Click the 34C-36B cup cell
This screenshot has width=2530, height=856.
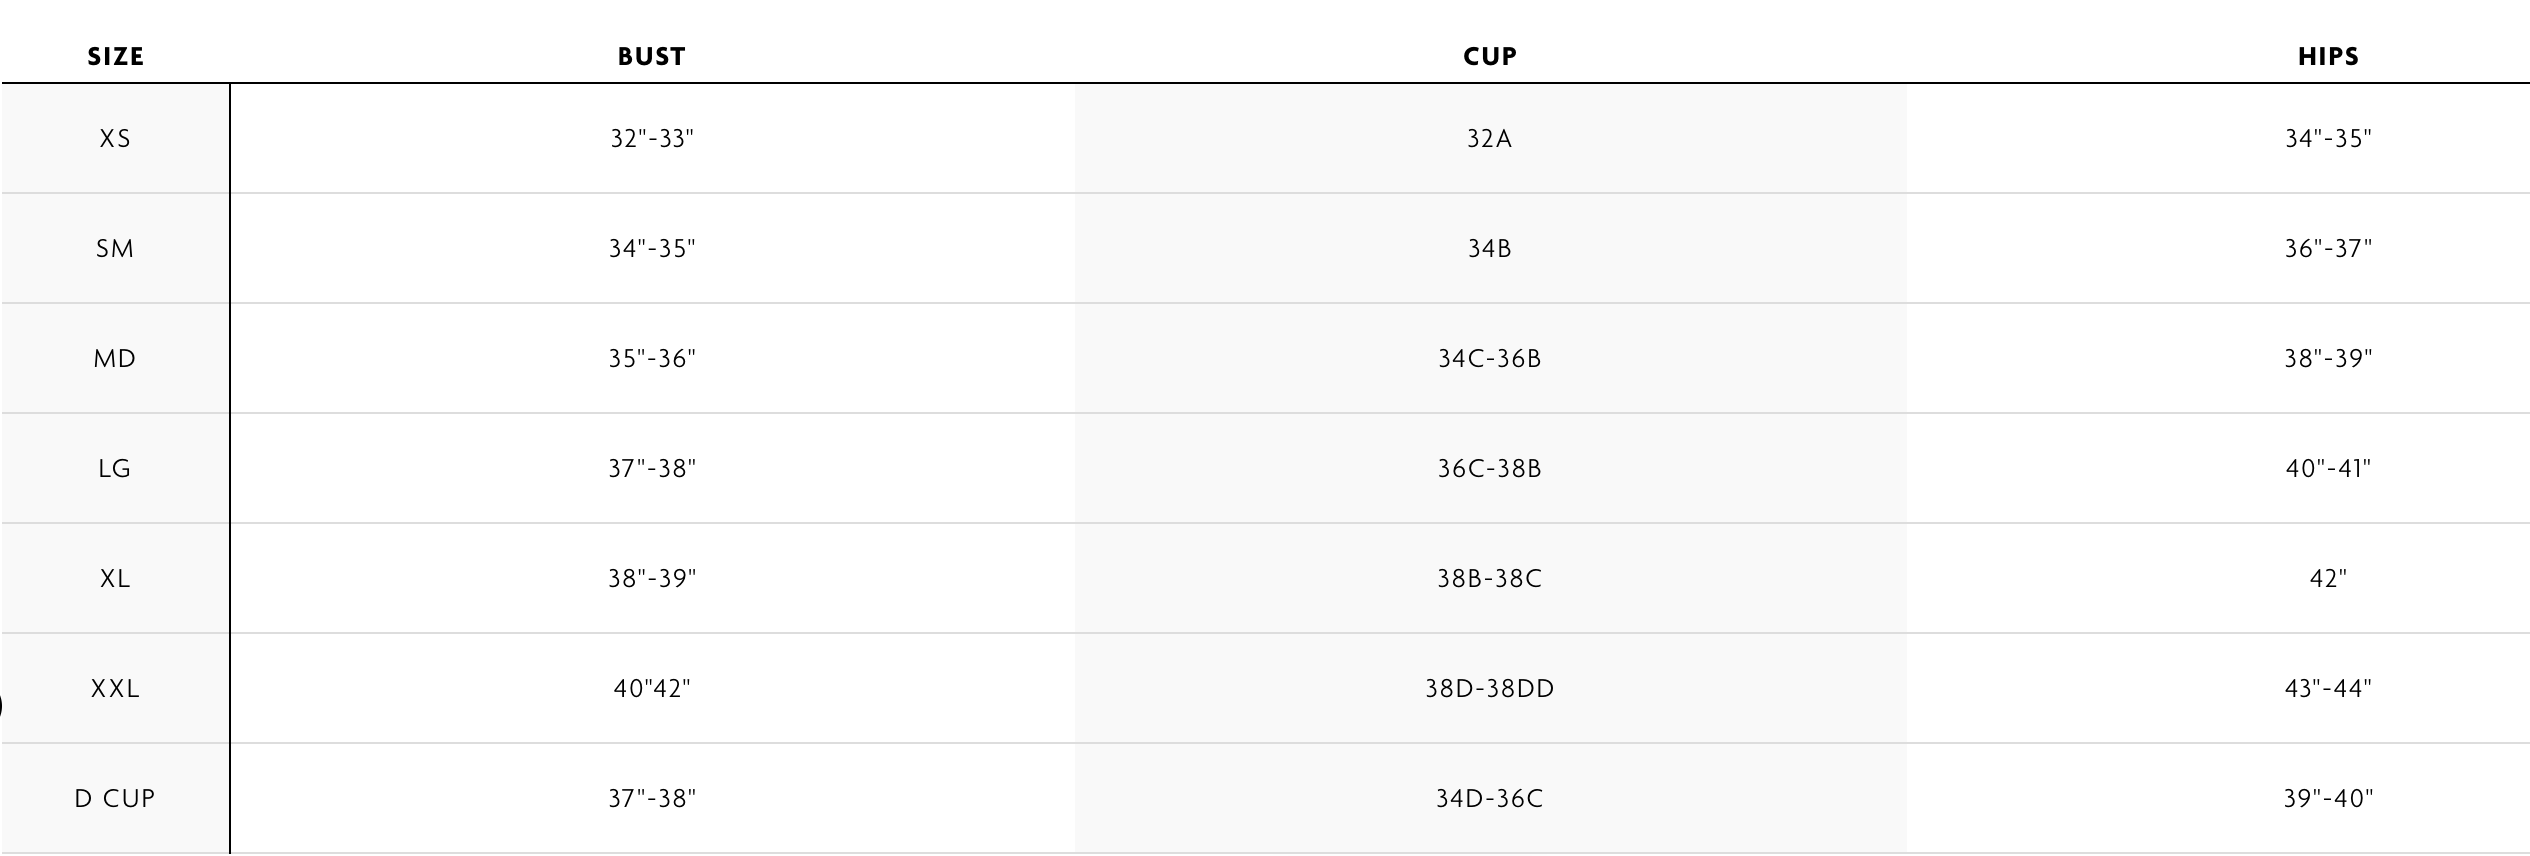tap(1490, 359)
